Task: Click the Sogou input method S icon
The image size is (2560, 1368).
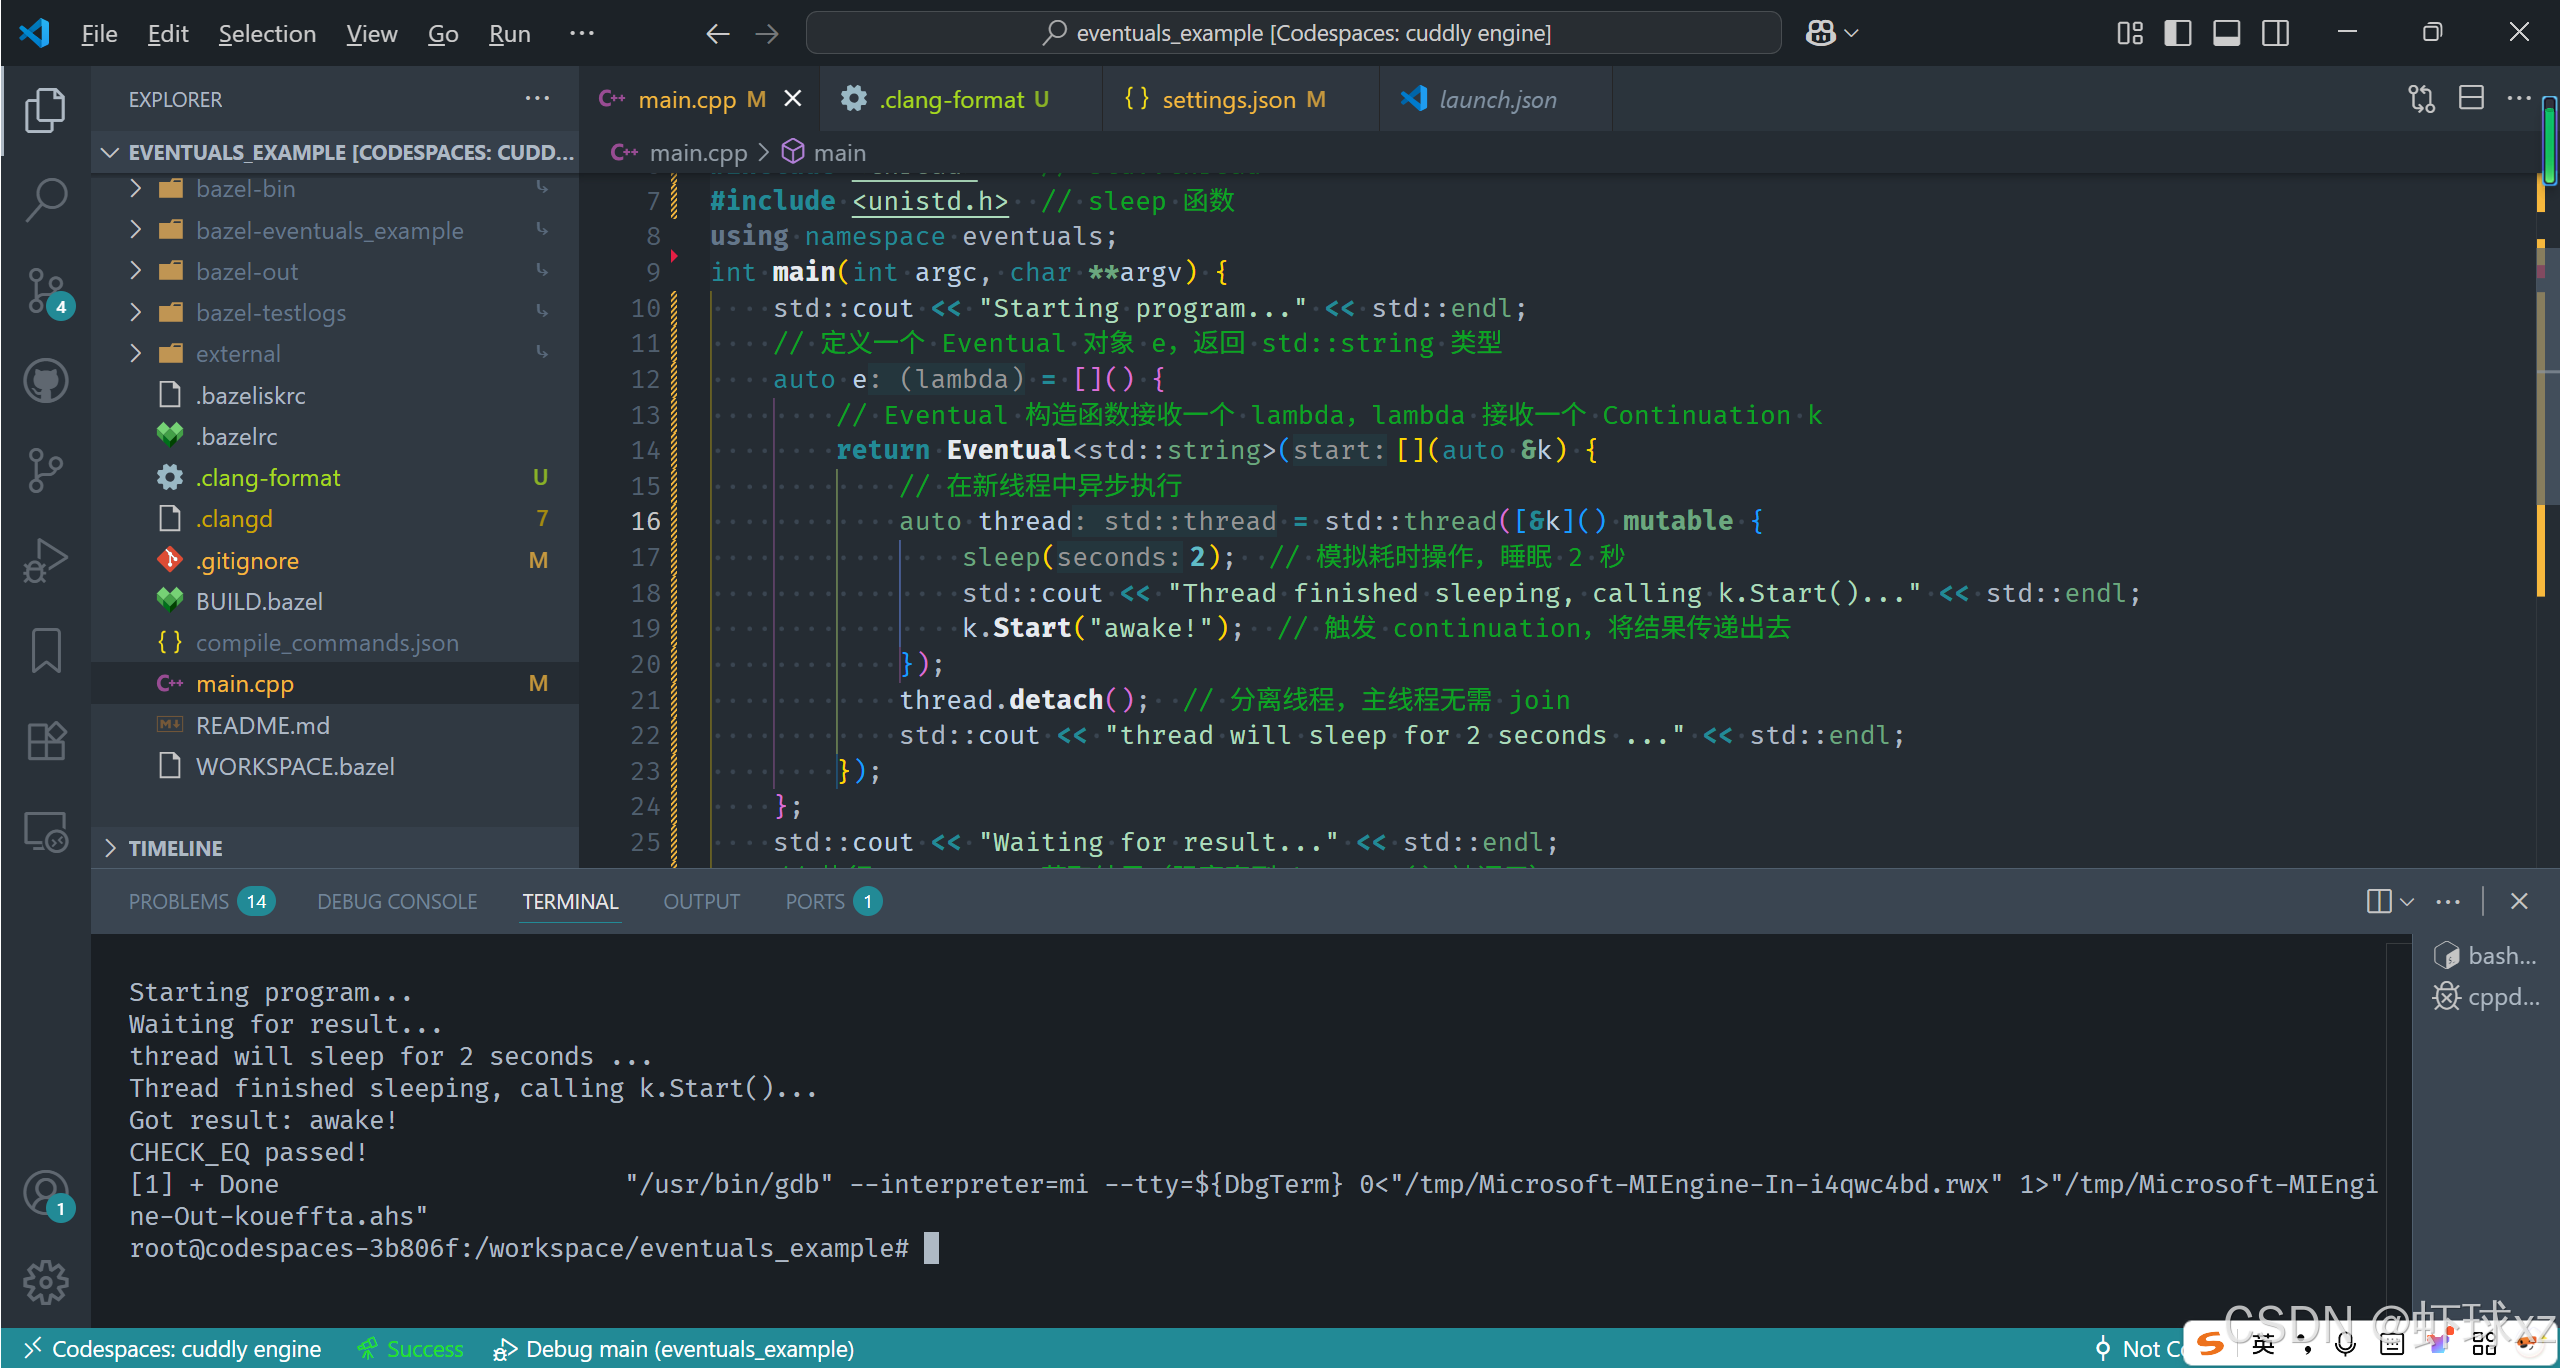Action: click(2211, 1345)
